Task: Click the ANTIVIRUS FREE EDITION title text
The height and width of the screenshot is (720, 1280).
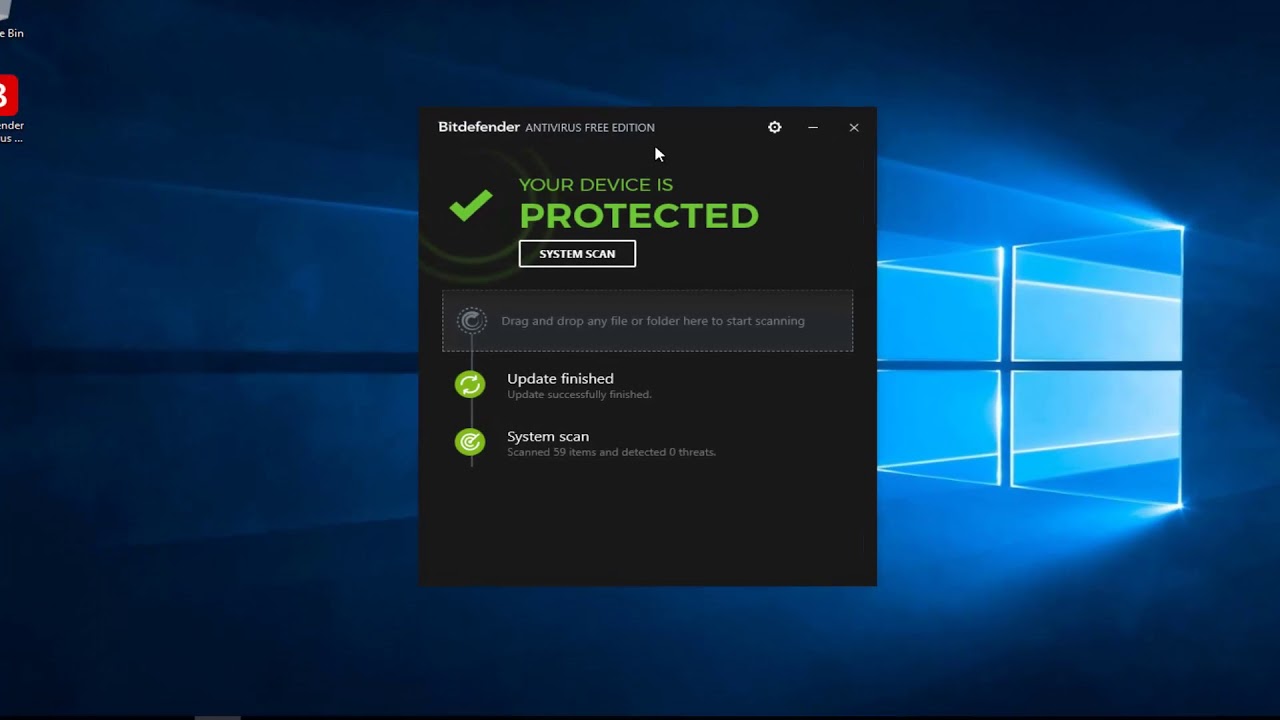Action: (590, 128)
